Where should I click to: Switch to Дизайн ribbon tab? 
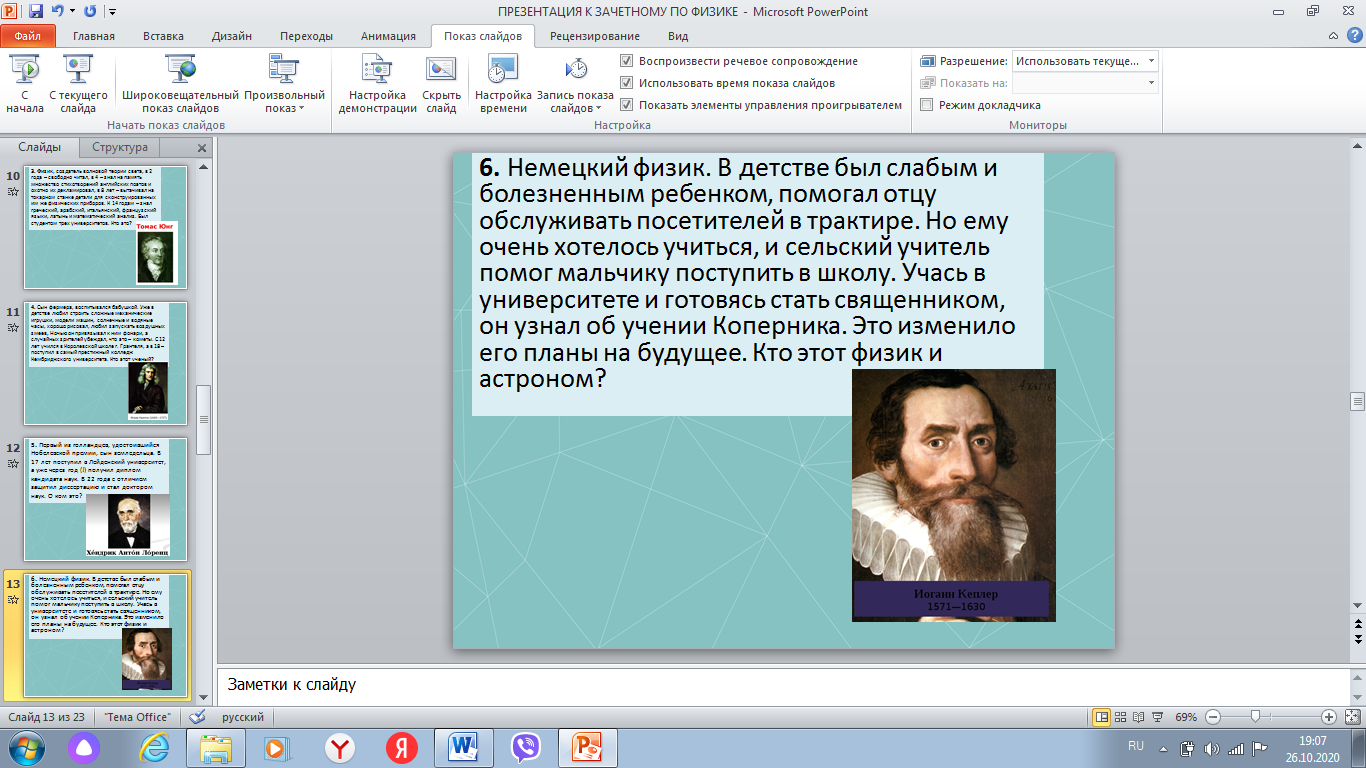tap(231, 36)
